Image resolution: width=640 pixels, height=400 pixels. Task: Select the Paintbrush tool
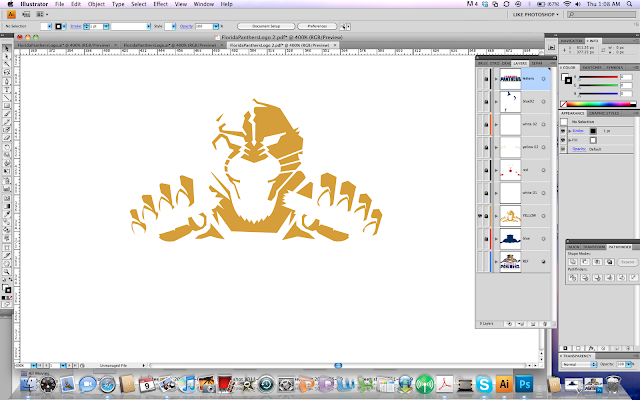pos(7,114)
